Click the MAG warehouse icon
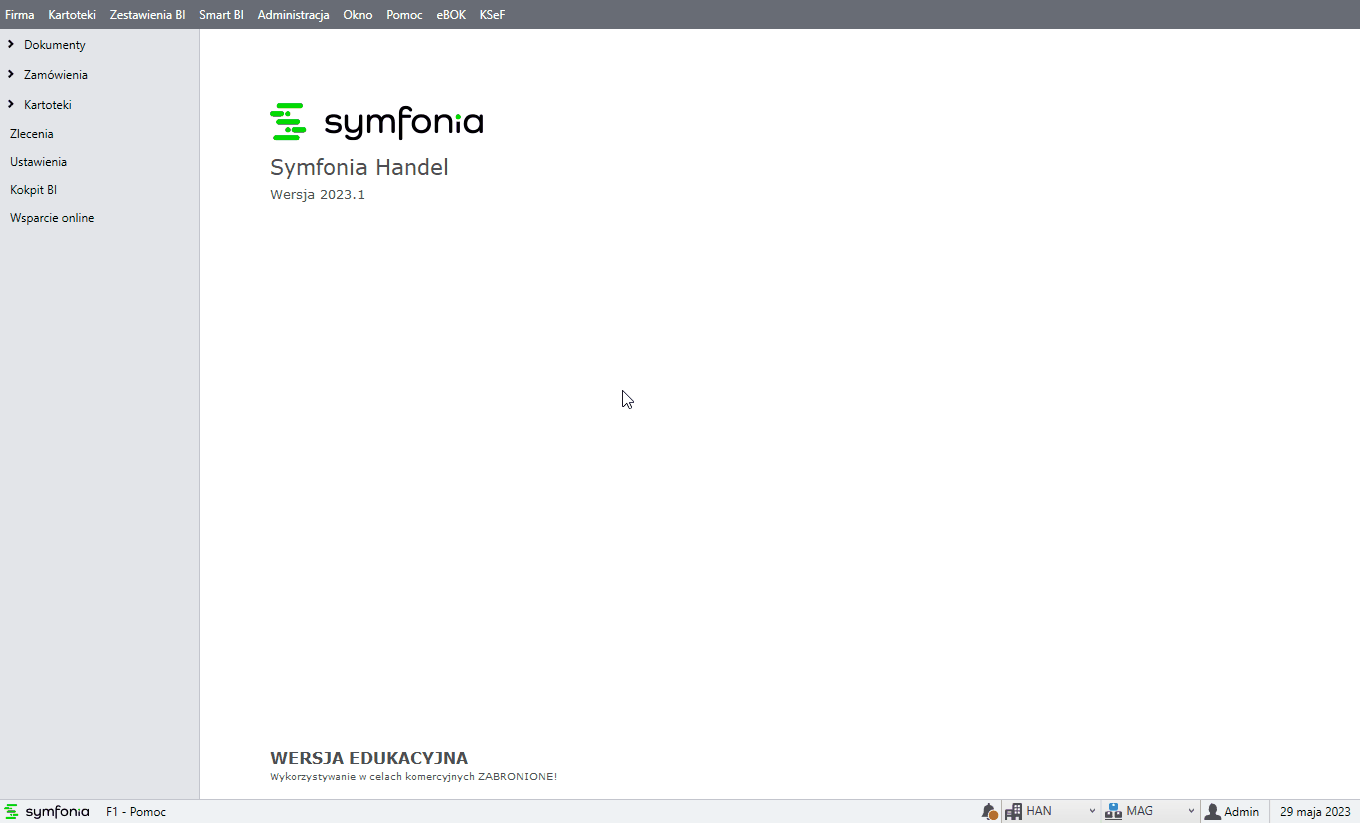The image size is (1360, 823). click(x=1113, y=812)
